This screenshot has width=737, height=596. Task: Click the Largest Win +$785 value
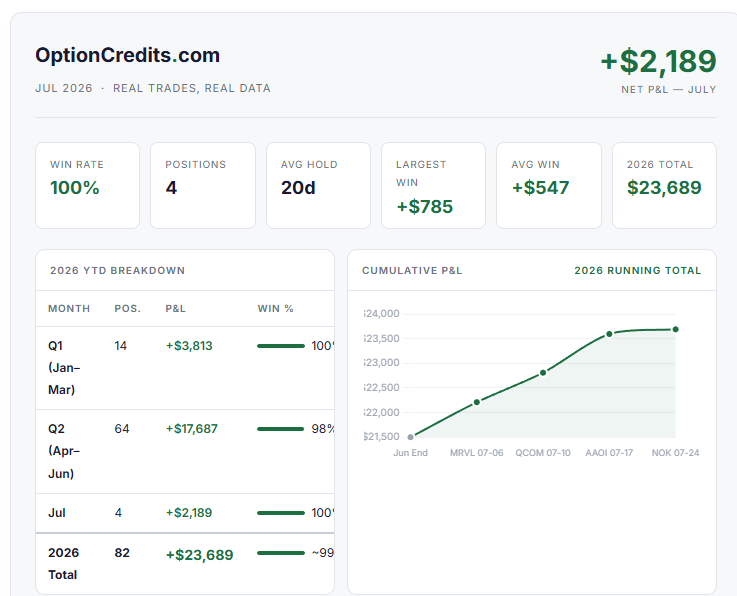pos(424,207)
